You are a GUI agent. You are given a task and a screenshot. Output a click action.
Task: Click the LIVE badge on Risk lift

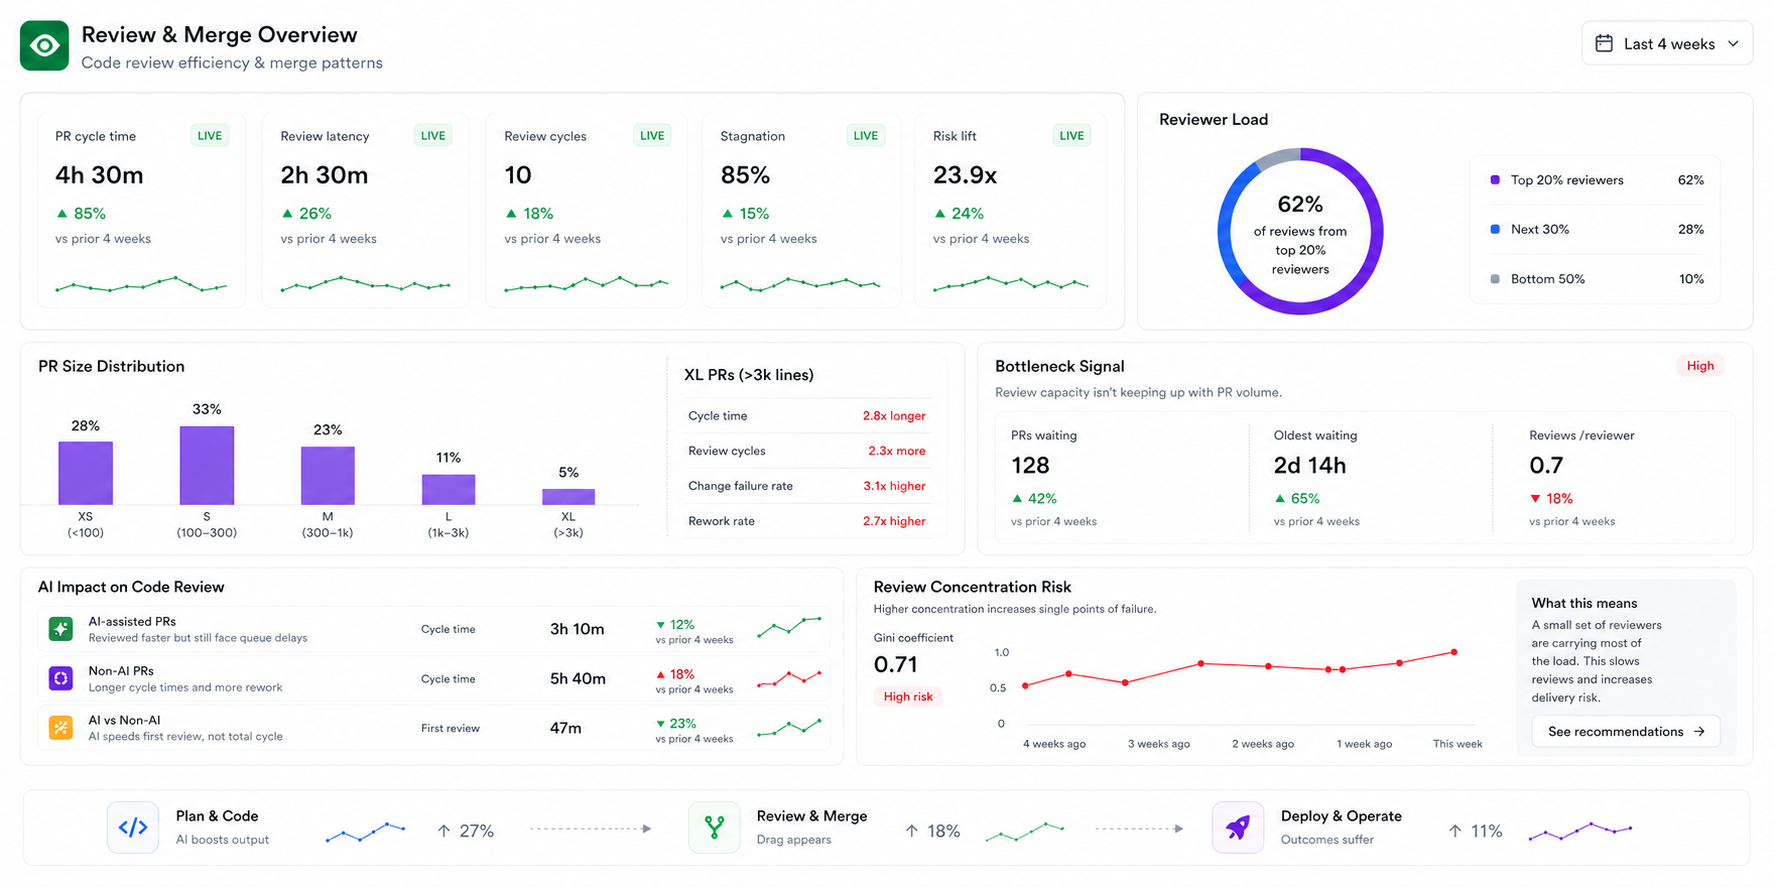click(1072, 136)
